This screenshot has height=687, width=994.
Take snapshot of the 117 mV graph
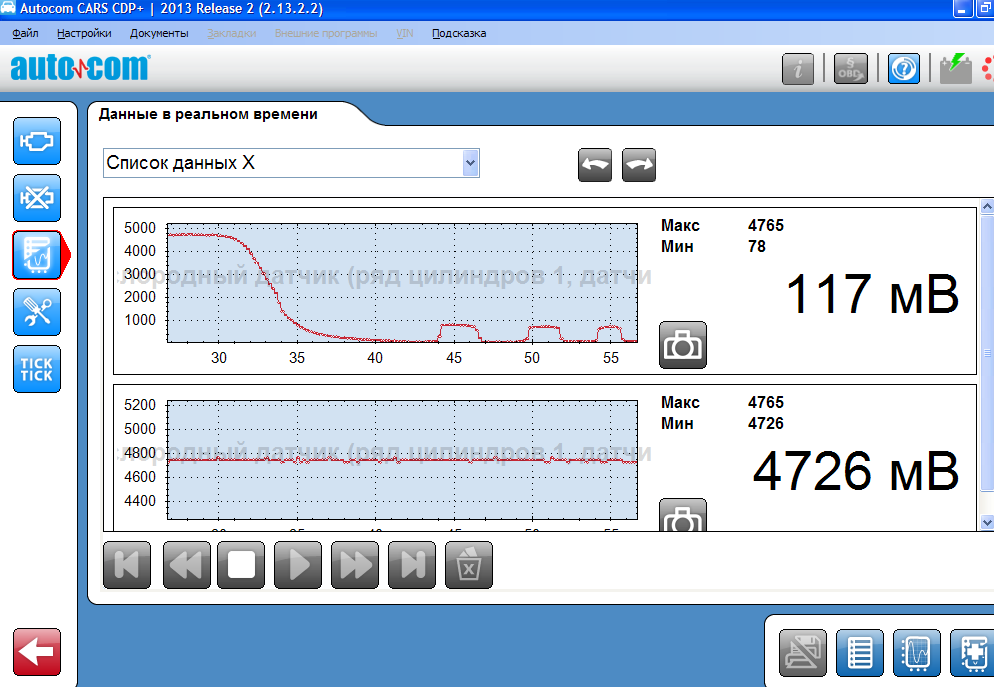(x=683, y=345)
